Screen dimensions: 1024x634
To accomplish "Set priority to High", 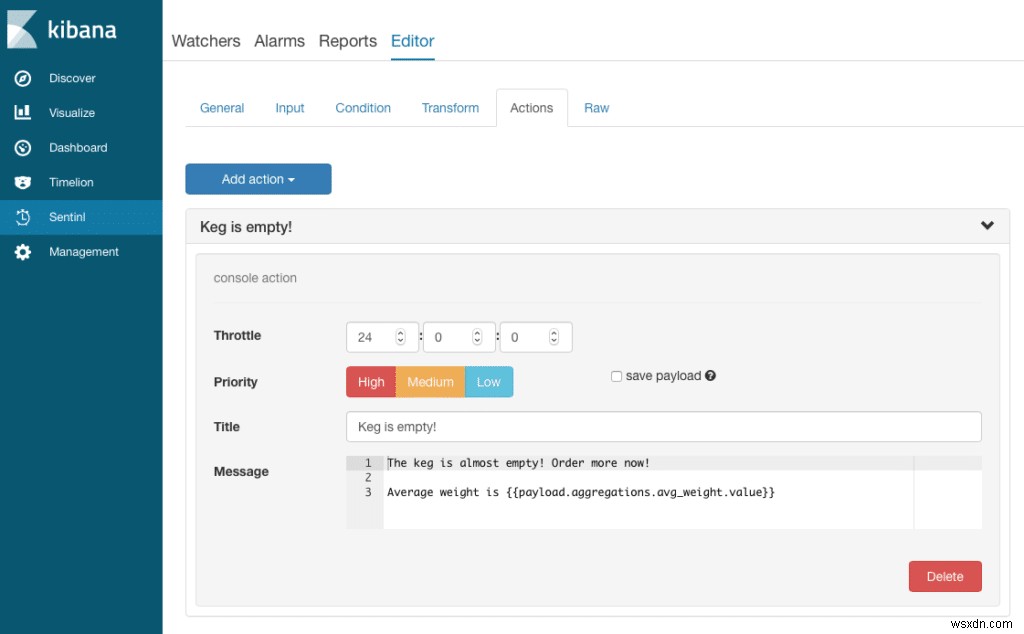I will [x=370, y=382].
